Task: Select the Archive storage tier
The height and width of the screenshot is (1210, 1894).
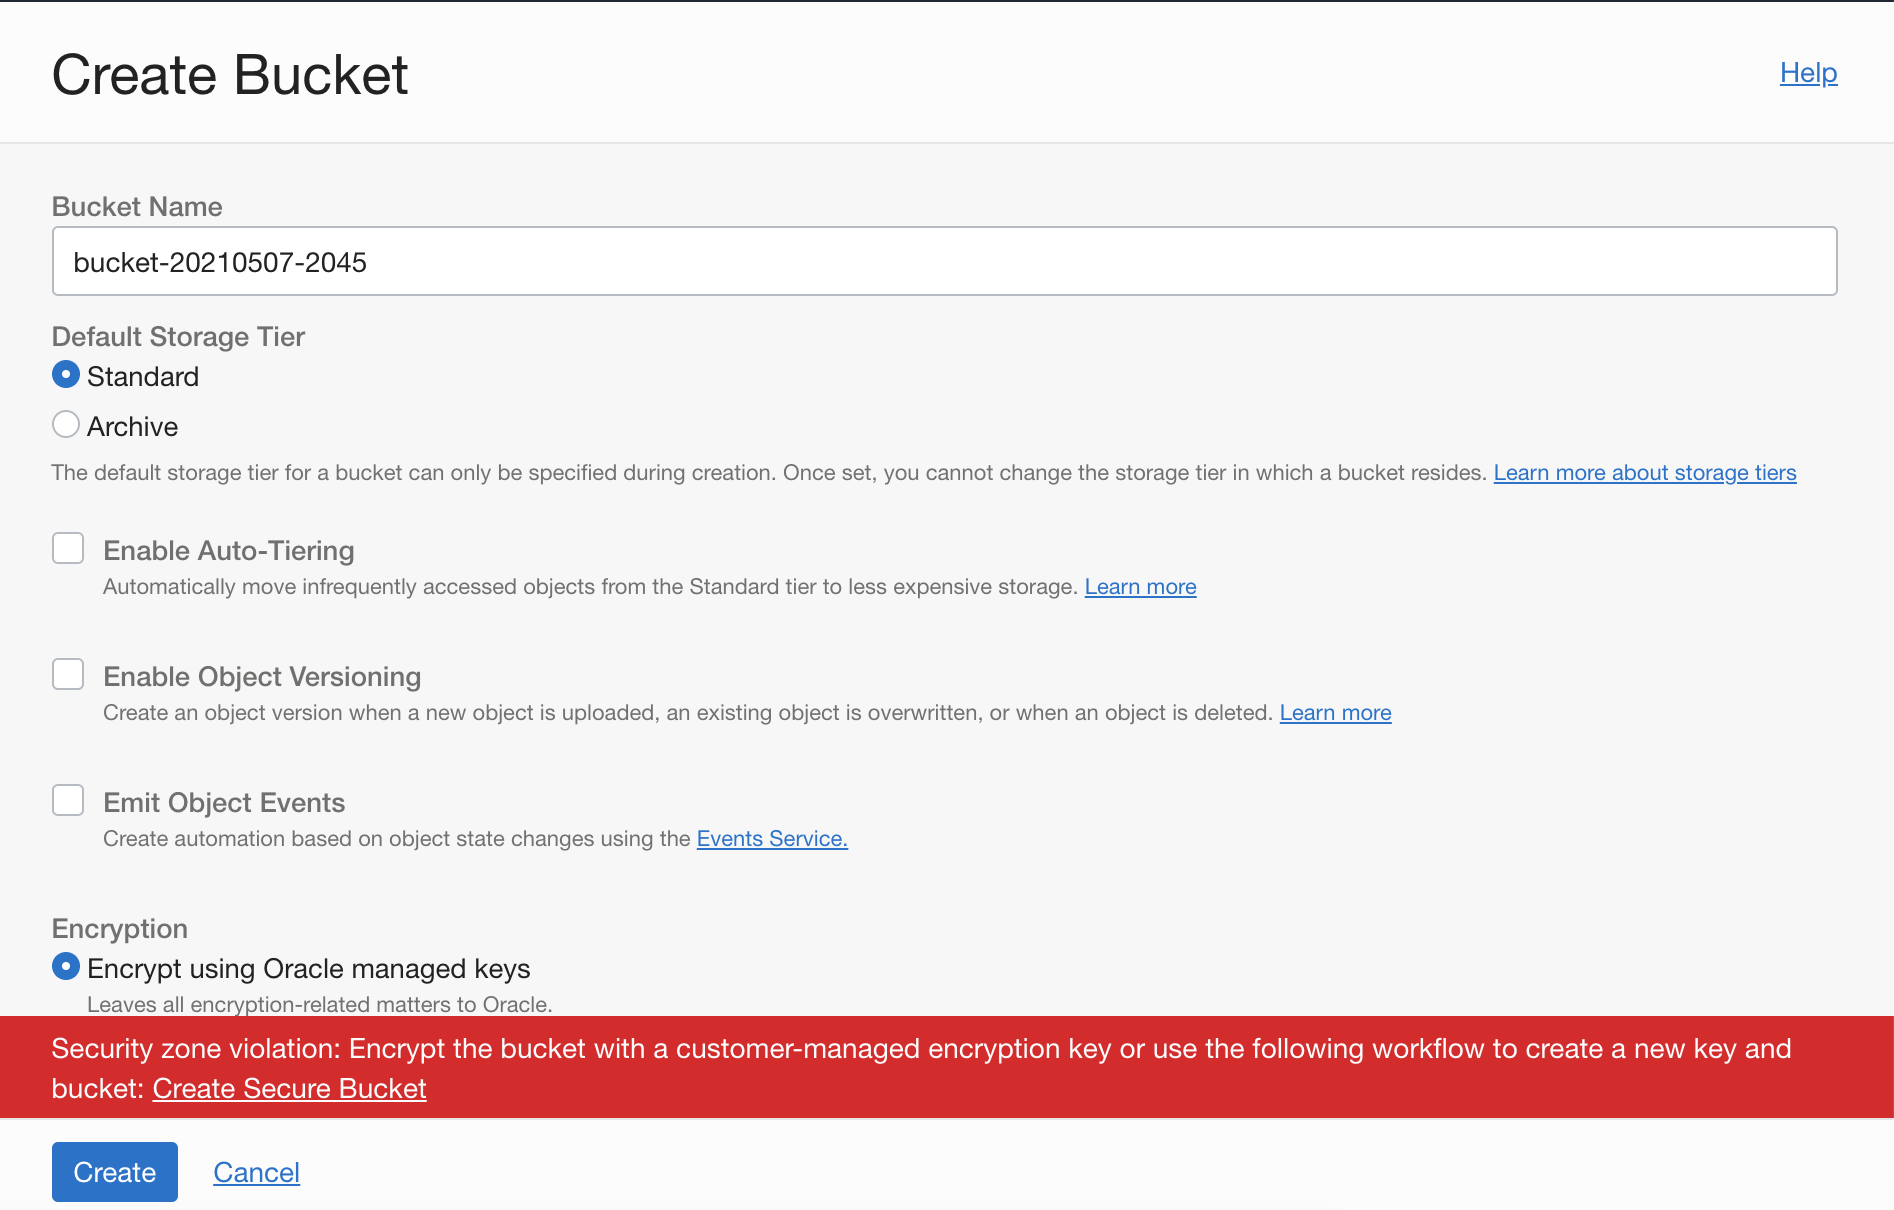Action: [x=65, y=424]
